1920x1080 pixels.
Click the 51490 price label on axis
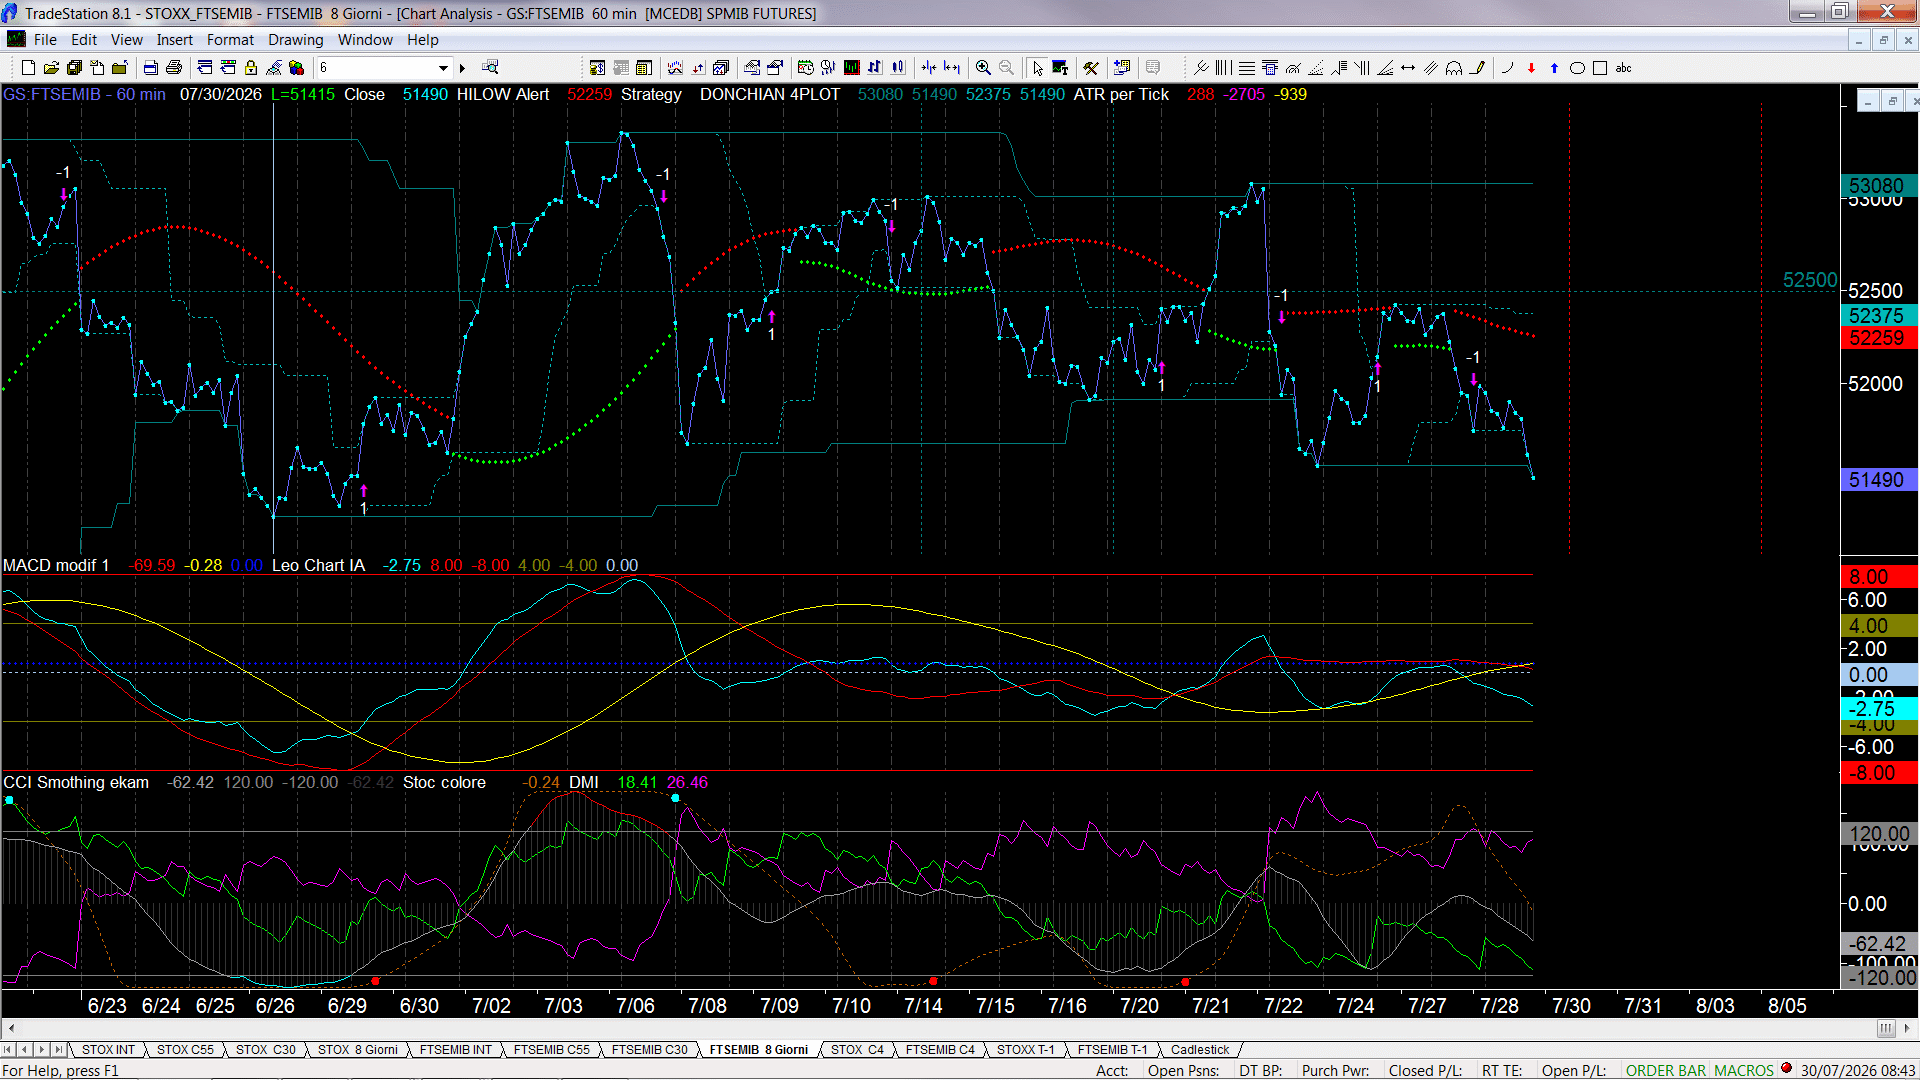[1877, 480]
